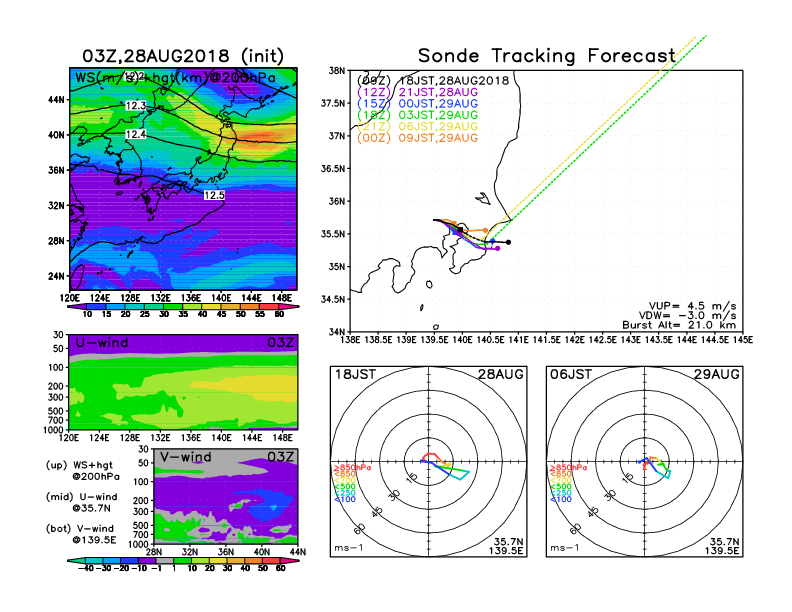Click the "38N" latitude label on sonde map

(x=337, y=71)
